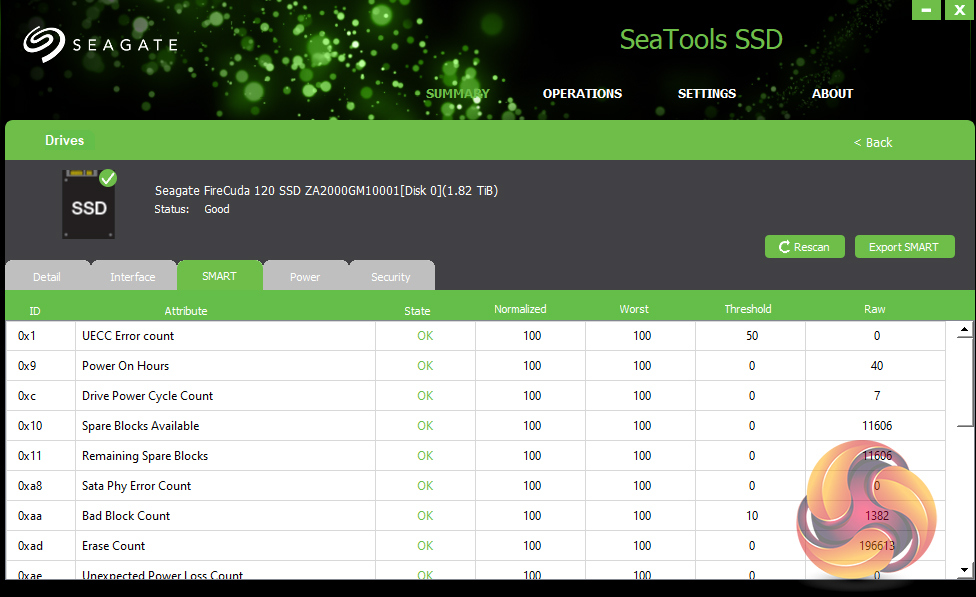This screenshot has width=976, height=597.
Task: Click the scrollbar down arrow
Action: pyautogui.click(x=964, y=569)
